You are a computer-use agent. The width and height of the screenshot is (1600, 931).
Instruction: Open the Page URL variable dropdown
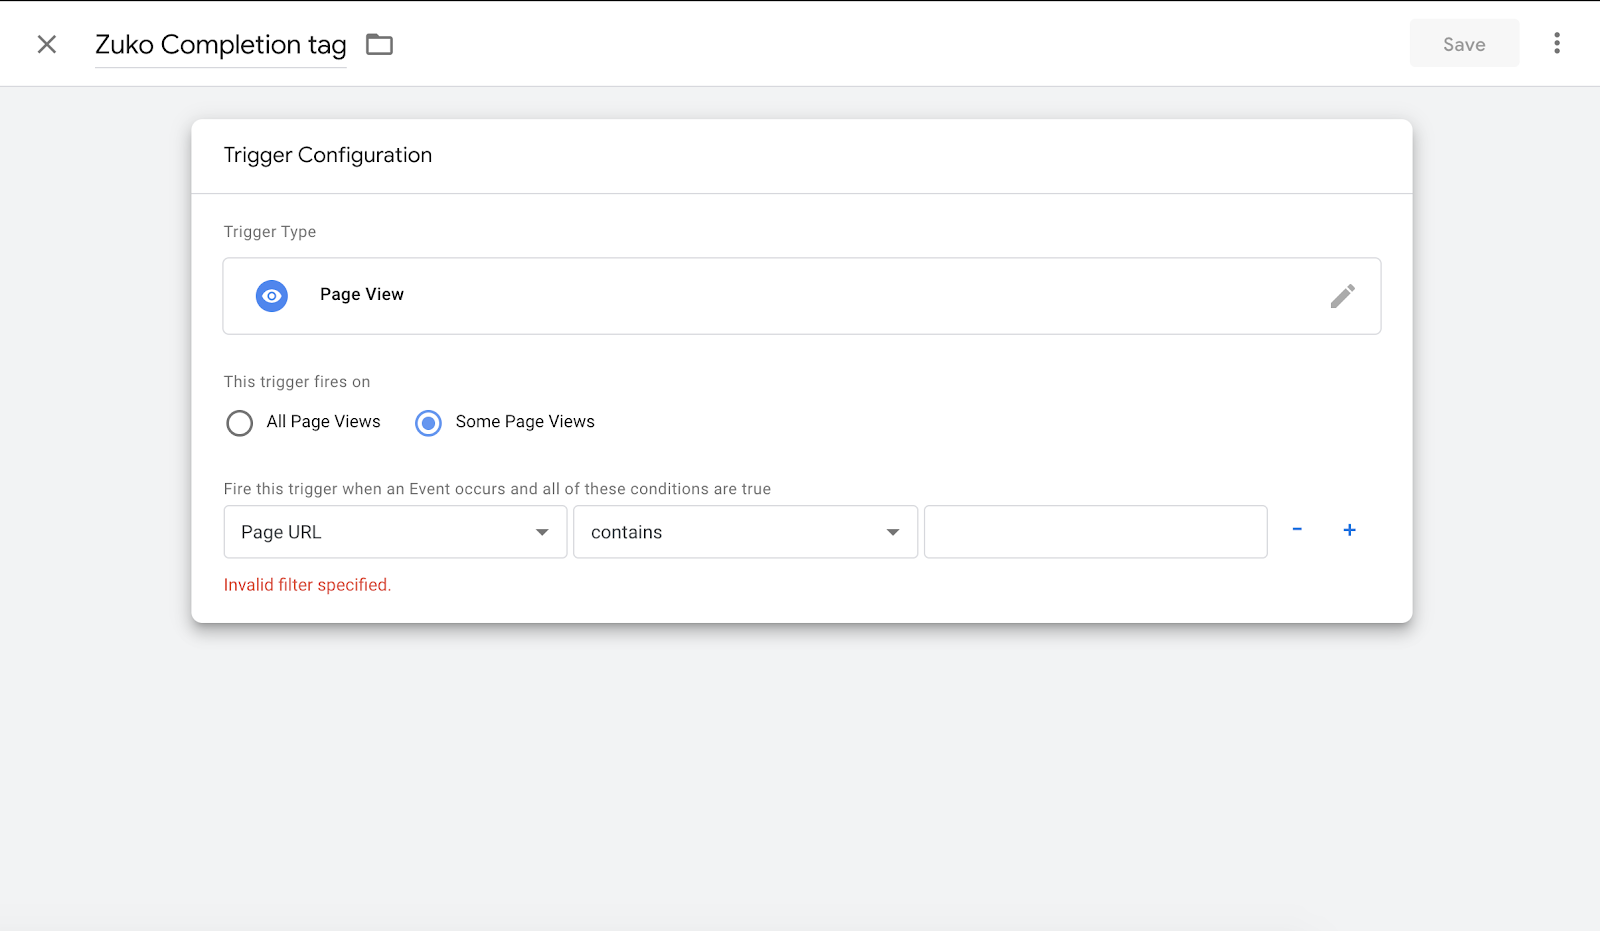pos(395,532)
